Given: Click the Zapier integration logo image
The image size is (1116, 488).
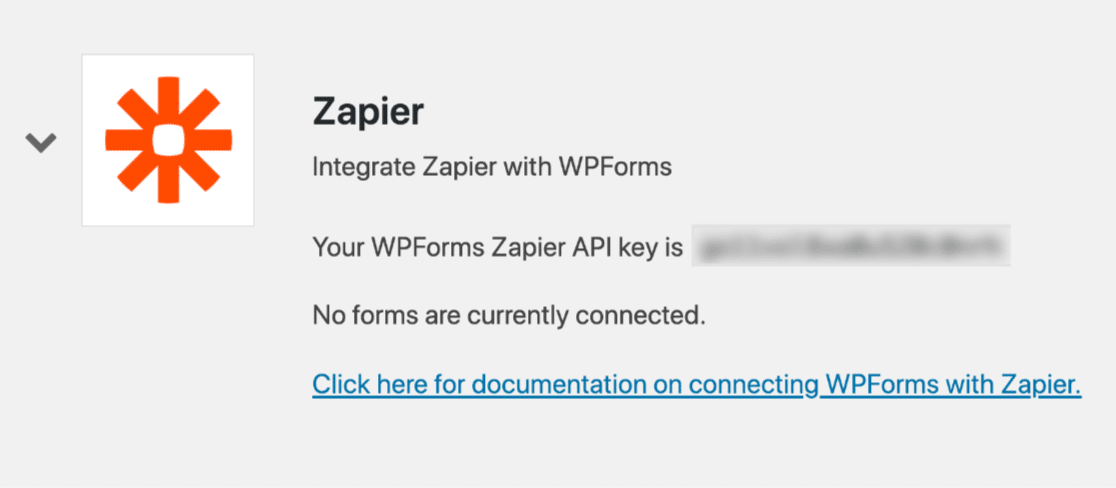Looking at the screenshot, I should (x=168, y=139).
